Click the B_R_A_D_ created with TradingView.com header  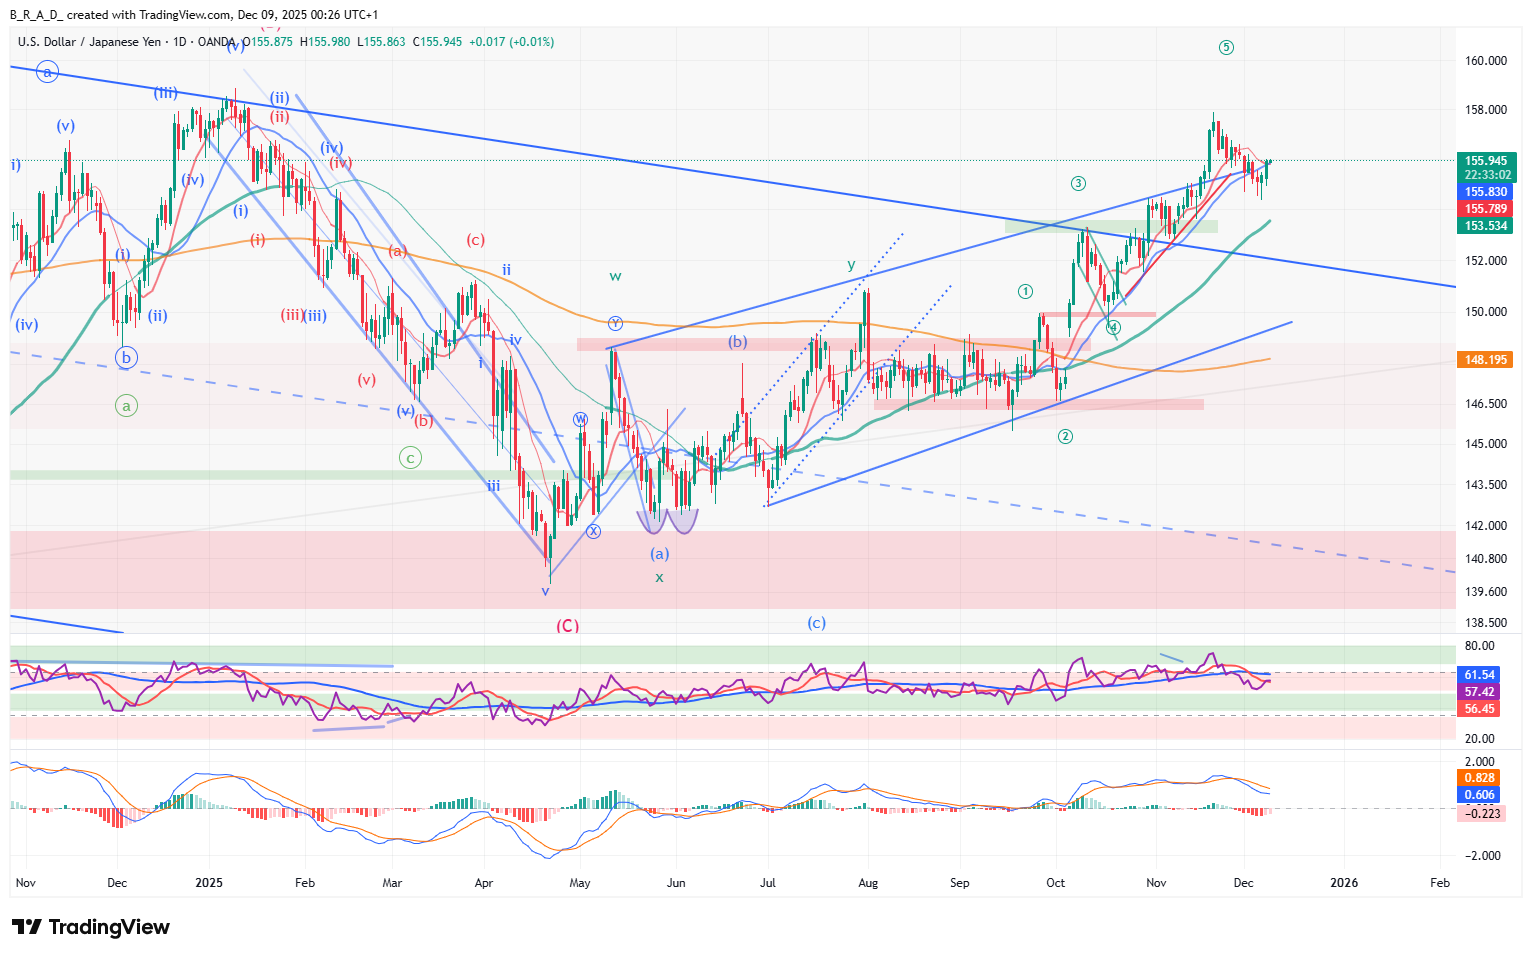pyautogui.click(x=194, y=14)
